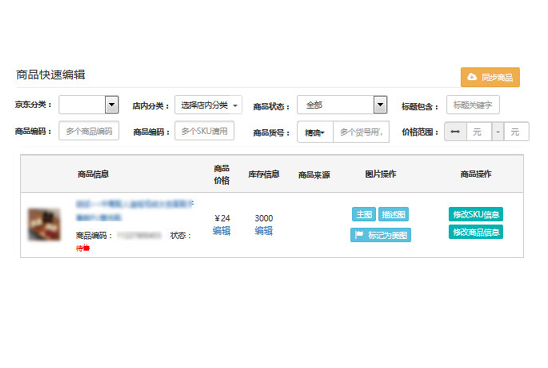Click the cloud icon on 同步商品 button
The image size is (548, 368).
coord(472,77)
